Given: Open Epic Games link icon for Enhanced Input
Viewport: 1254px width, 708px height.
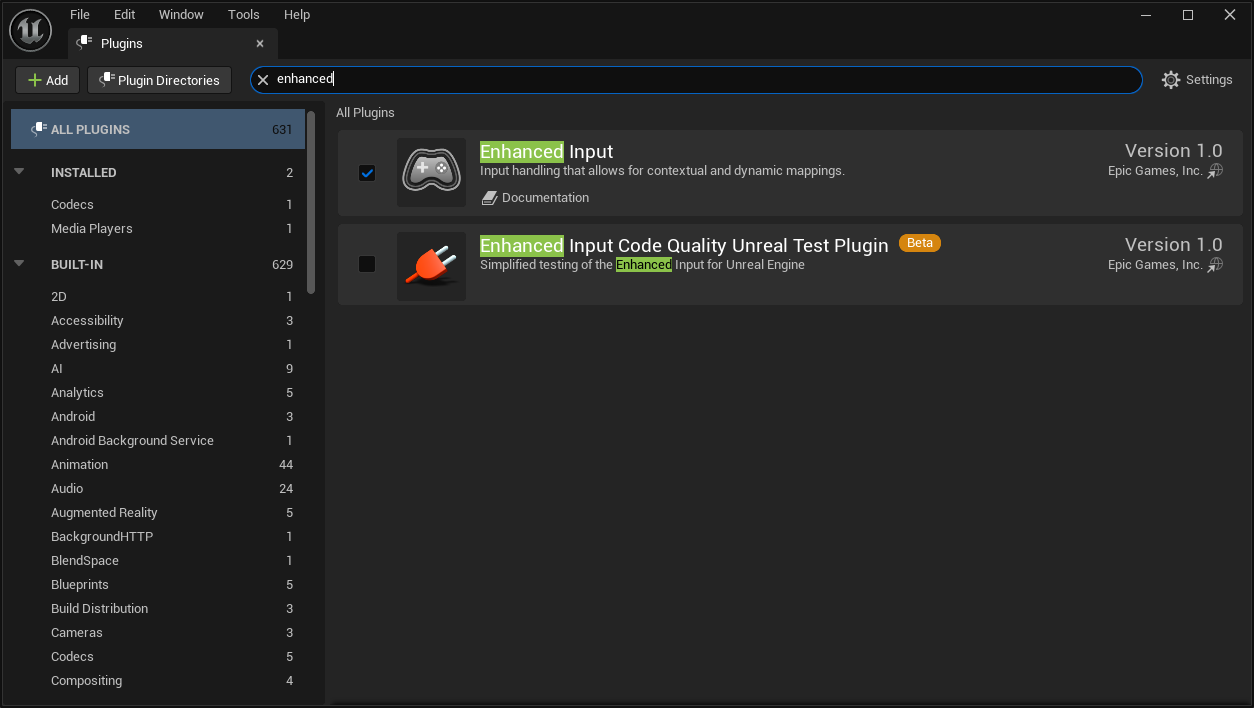Looking at the screenshot, I should 1215,171.
